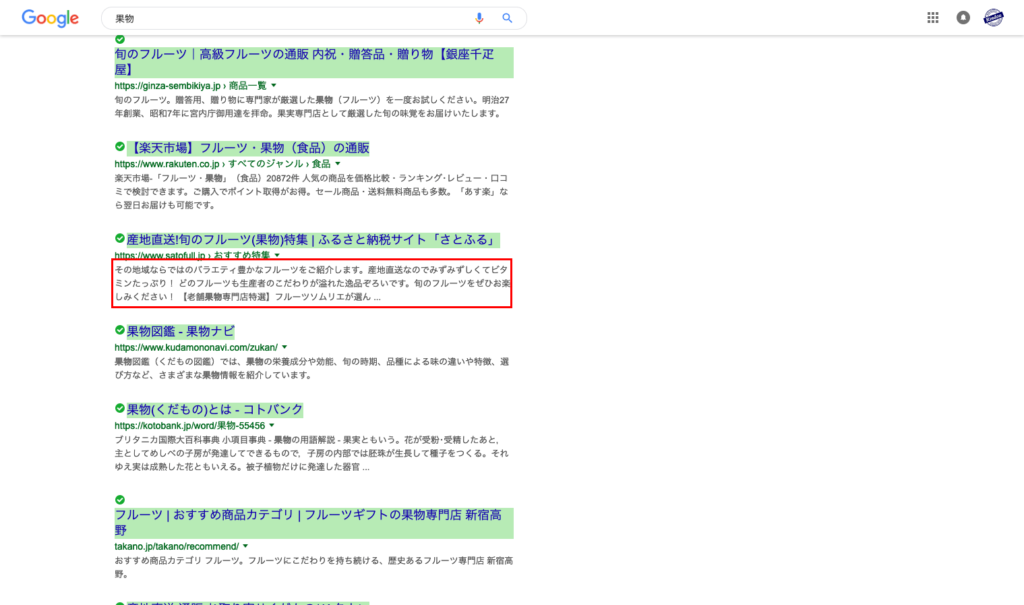
Task: Expand dropdown arrow next to satofull.jp URL
Action: point(277,255)
